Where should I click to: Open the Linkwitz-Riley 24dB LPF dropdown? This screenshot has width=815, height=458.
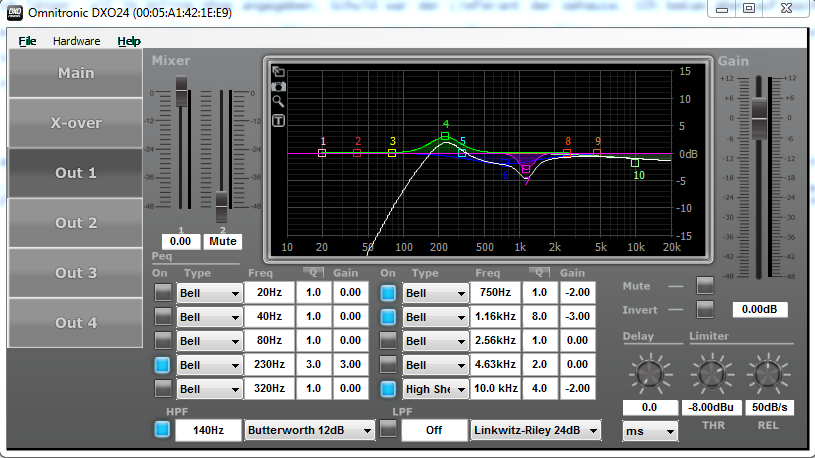pos(536,430)
